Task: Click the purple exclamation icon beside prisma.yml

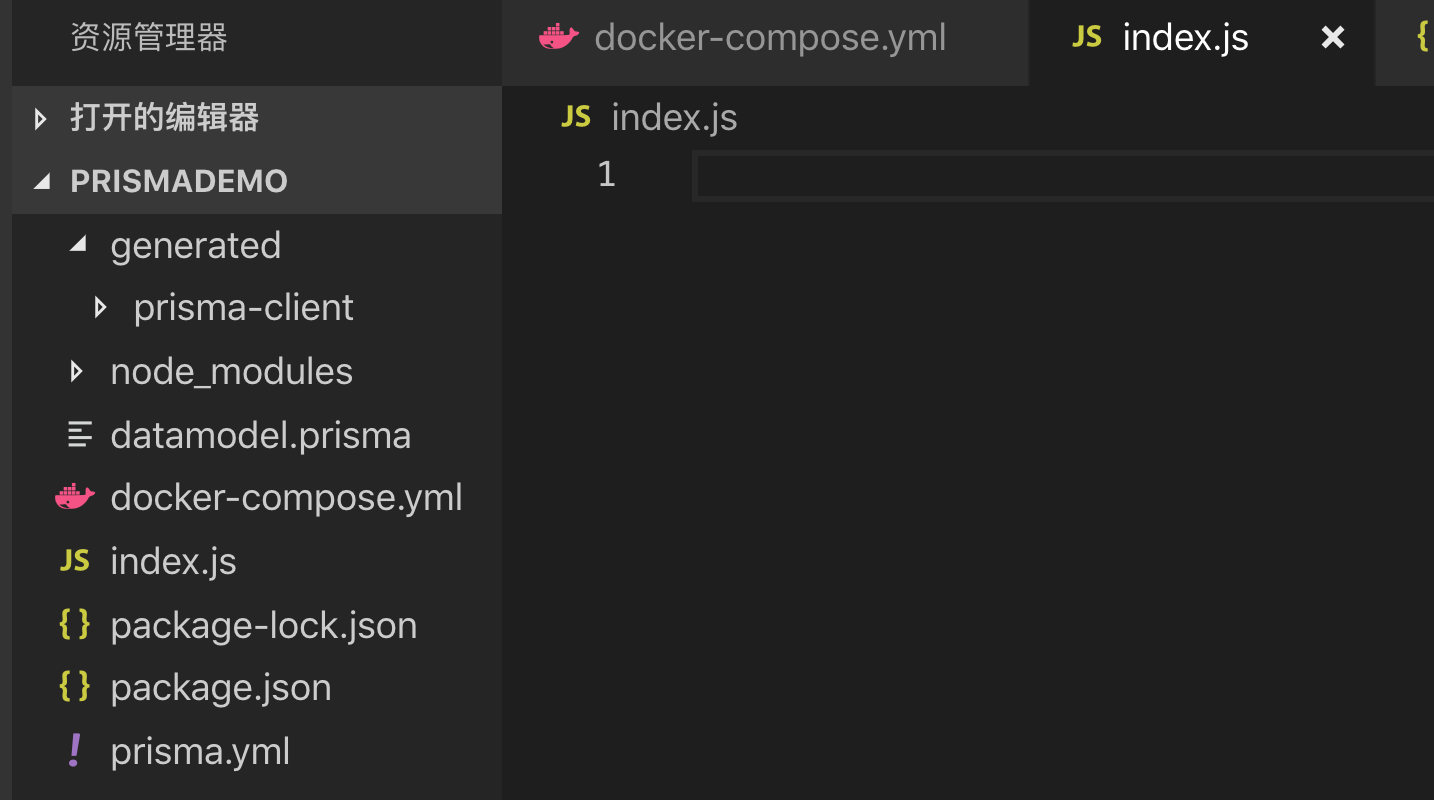Action: coord(75,751)
